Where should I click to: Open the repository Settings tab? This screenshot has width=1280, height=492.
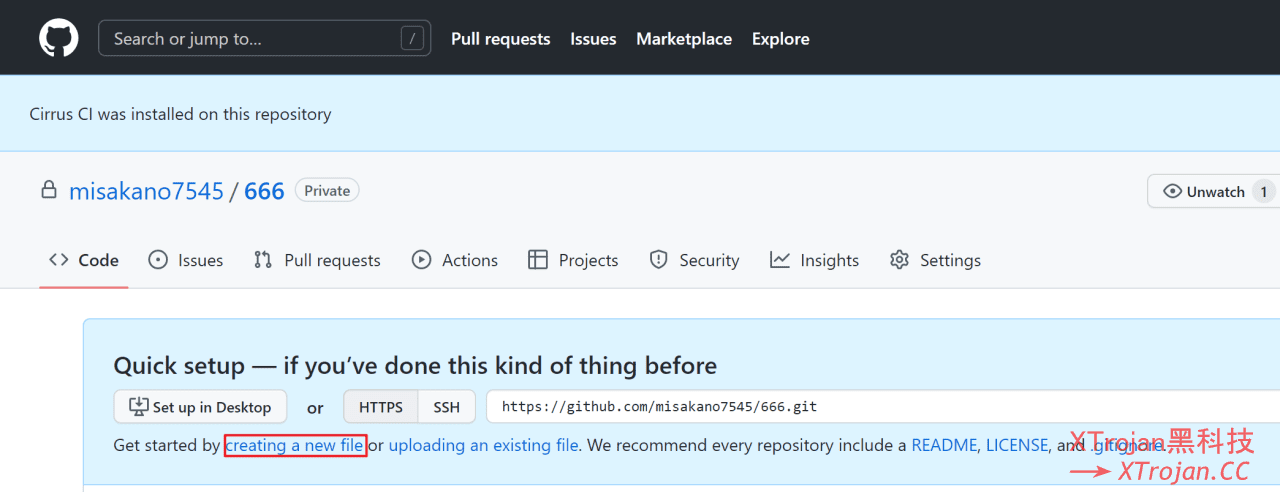coord(935,260)
